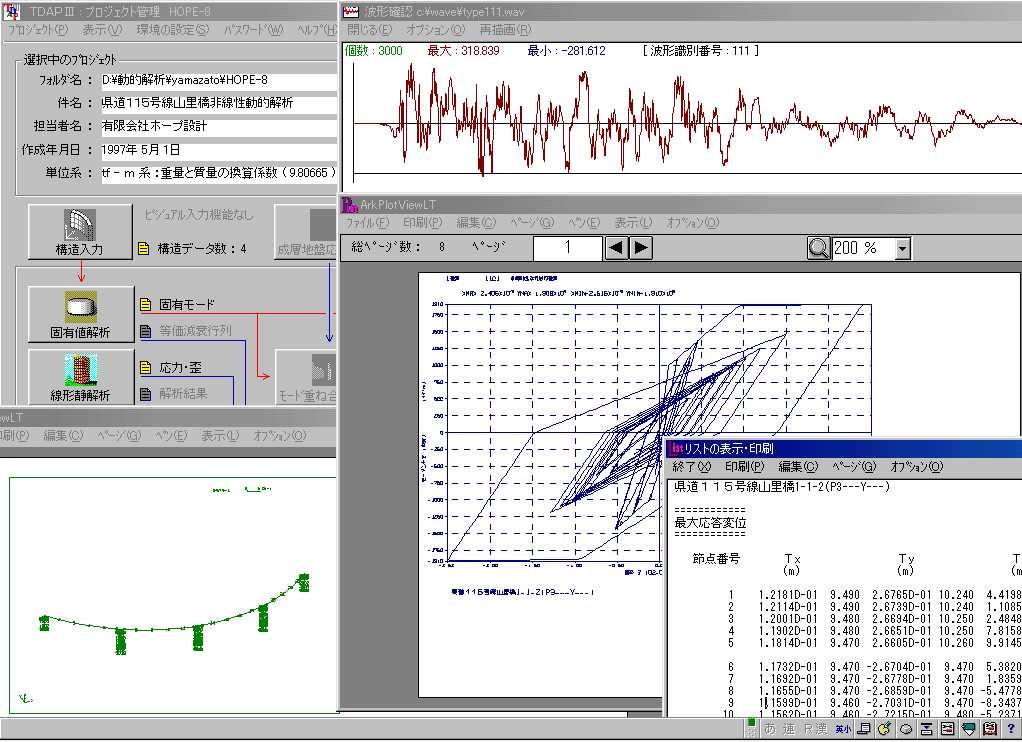Click the magnifier zoom icon in ArkPlotViewLT
Screen dimensions: 1022x742
[819, 248]
